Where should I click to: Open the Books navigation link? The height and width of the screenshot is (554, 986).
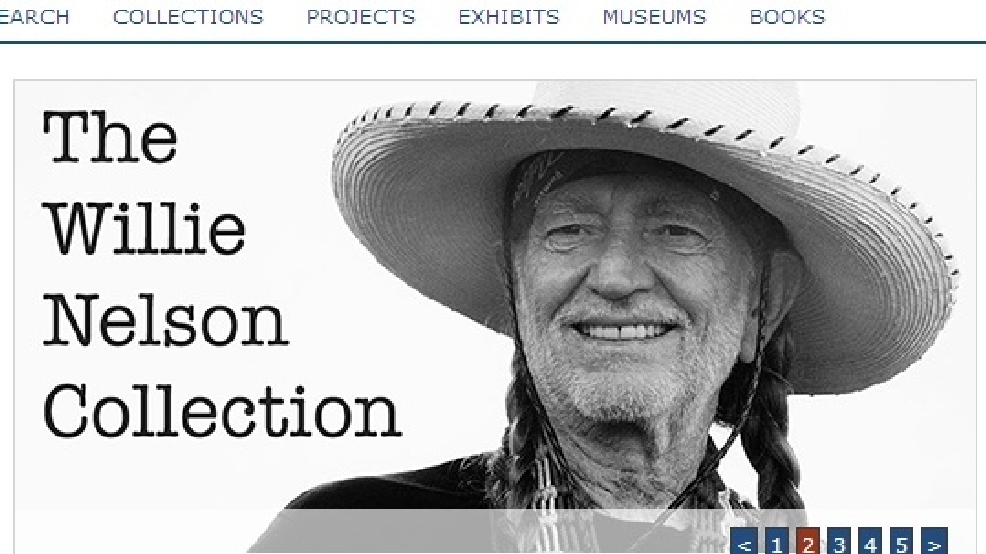pos(787,17)
